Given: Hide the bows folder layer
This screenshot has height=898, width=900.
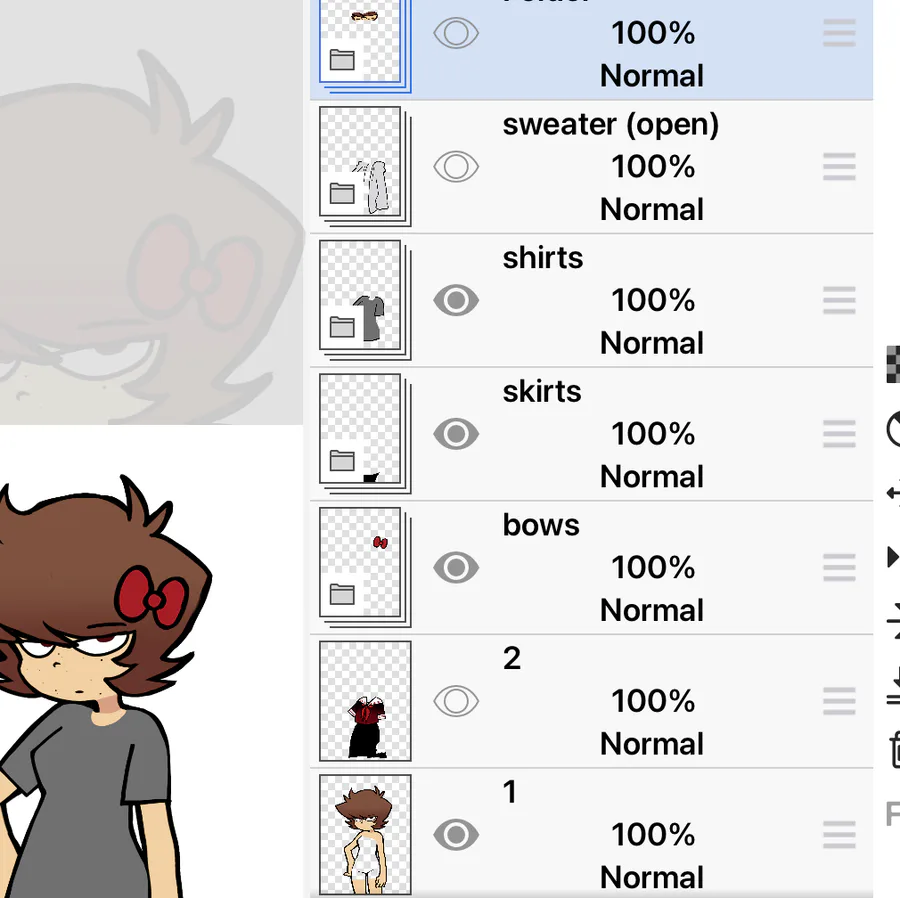Looking at the screenshot, I should coord(456,567).
